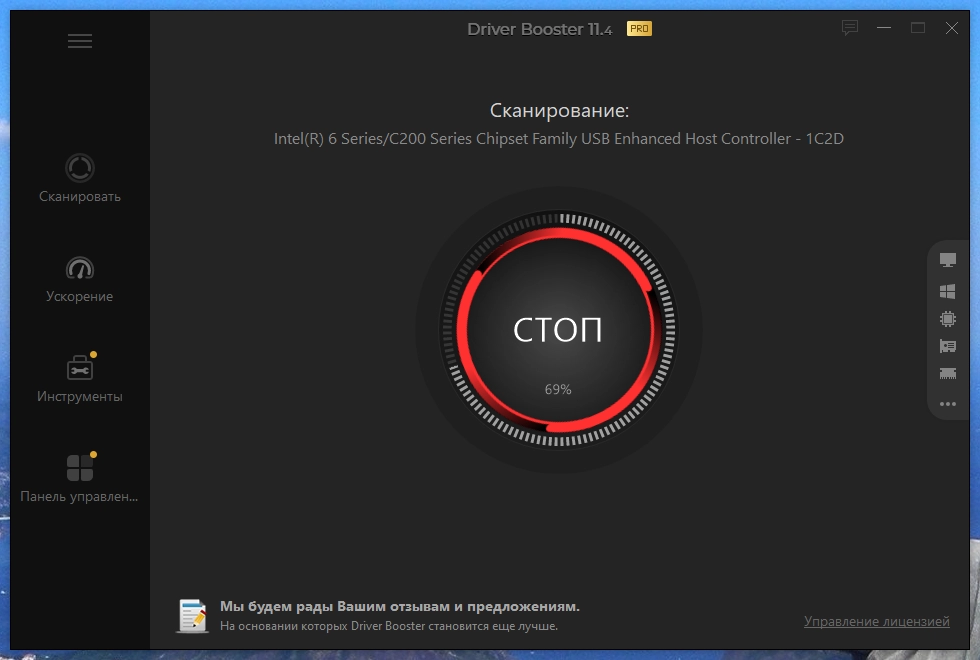Click the scanned device name 'Intel(R) 6 Series/C200'

coord(559,139)
